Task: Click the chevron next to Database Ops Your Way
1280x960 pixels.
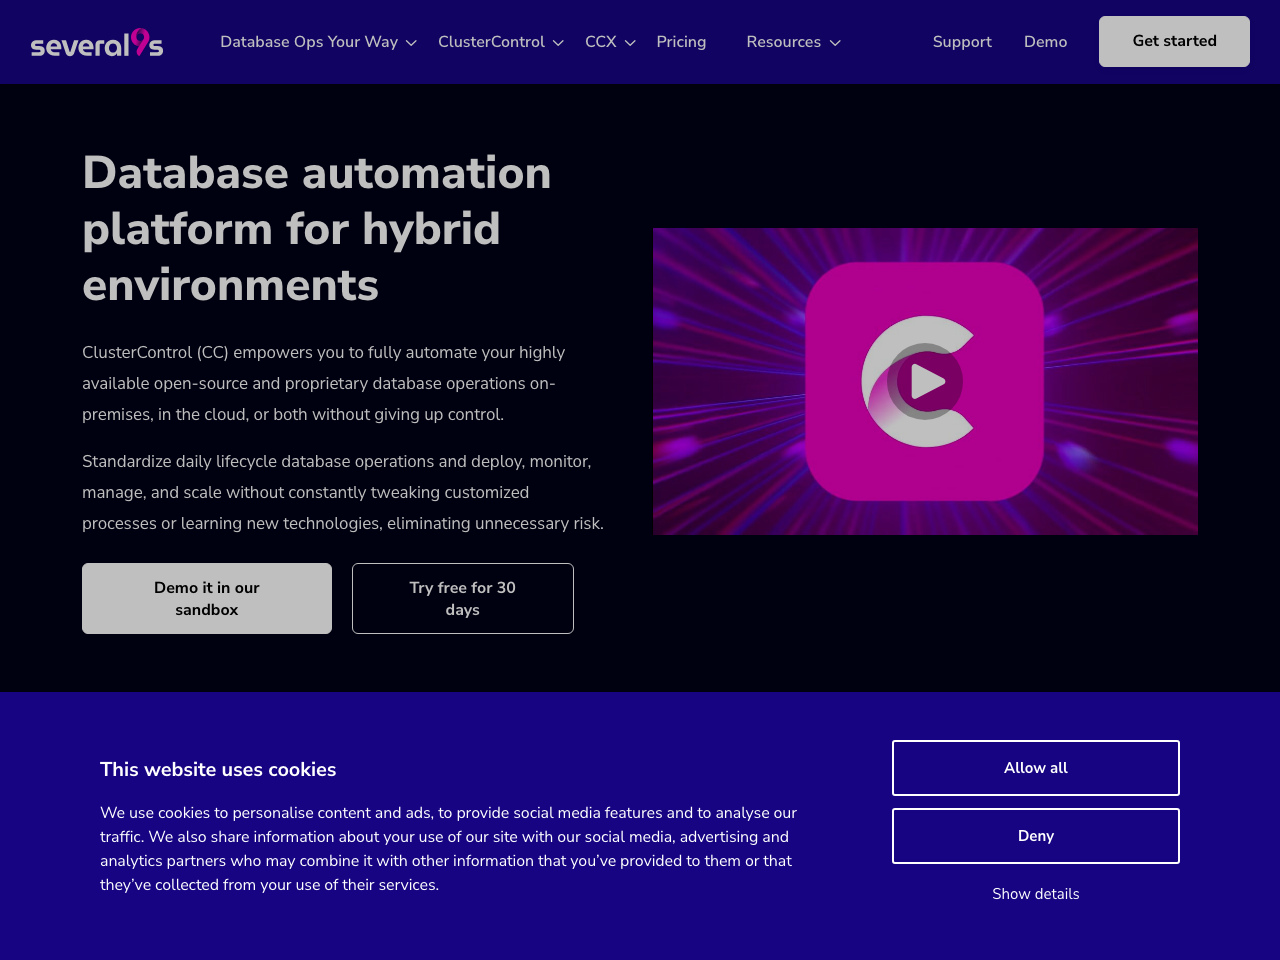Action: tap(410, 42)
